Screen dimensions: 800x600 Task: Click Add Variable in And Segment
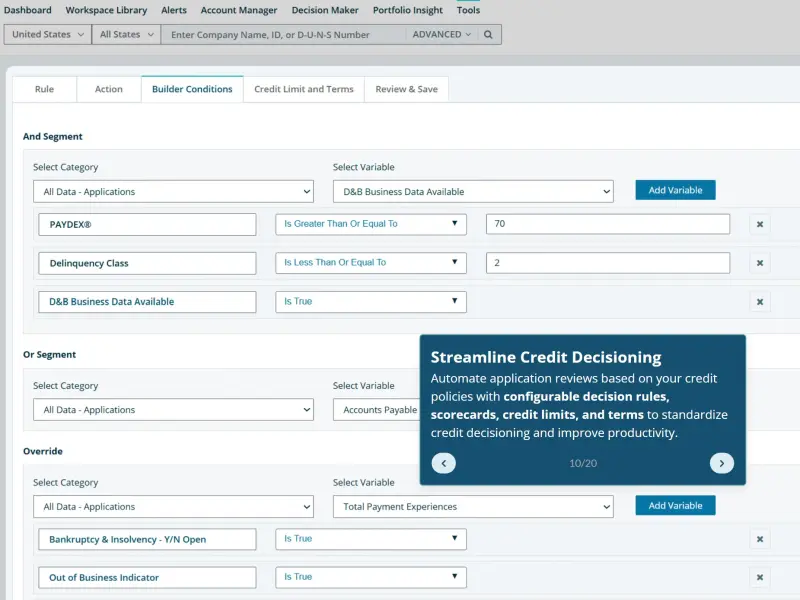pos(675,190)
